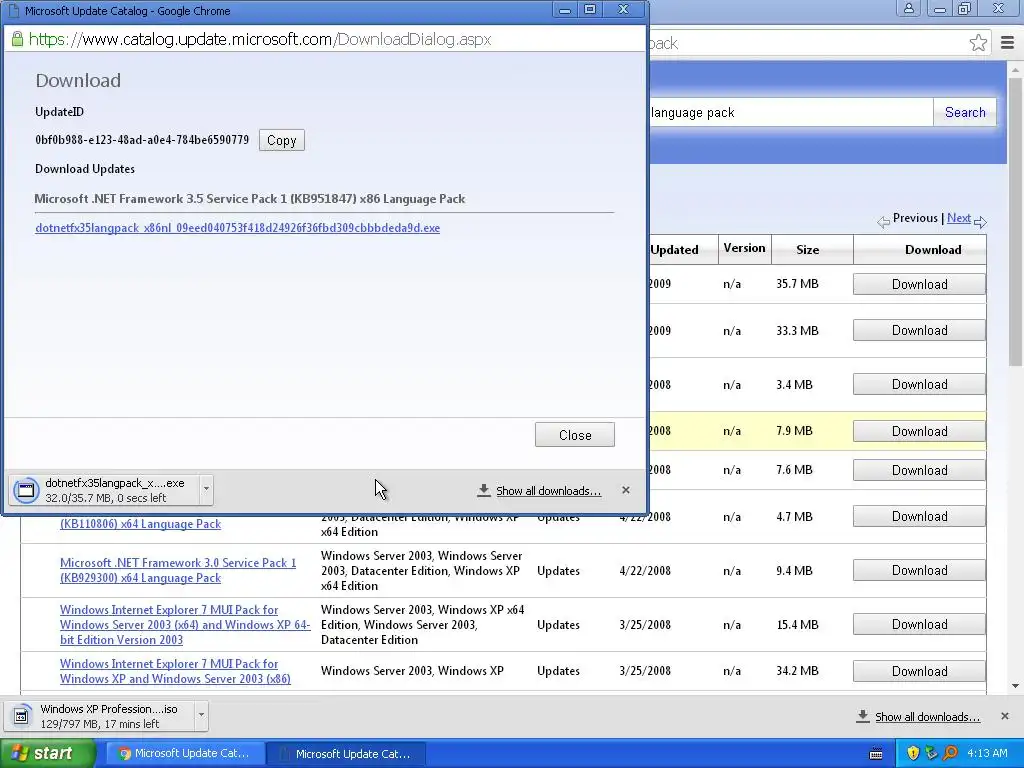Expand the dotnetfx35langpack download options arrow
The width and height of the screenshot is (1024, 768).
(x=206, y=489)
